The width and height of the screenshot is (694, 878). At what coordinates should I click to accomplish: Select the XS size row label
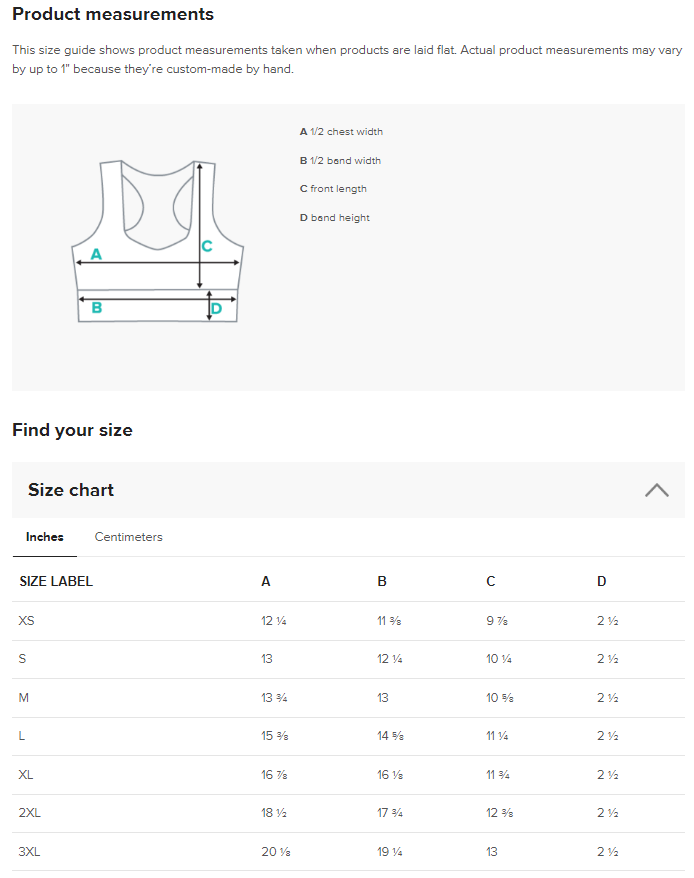pyautogui.click(x=27, y=621)
